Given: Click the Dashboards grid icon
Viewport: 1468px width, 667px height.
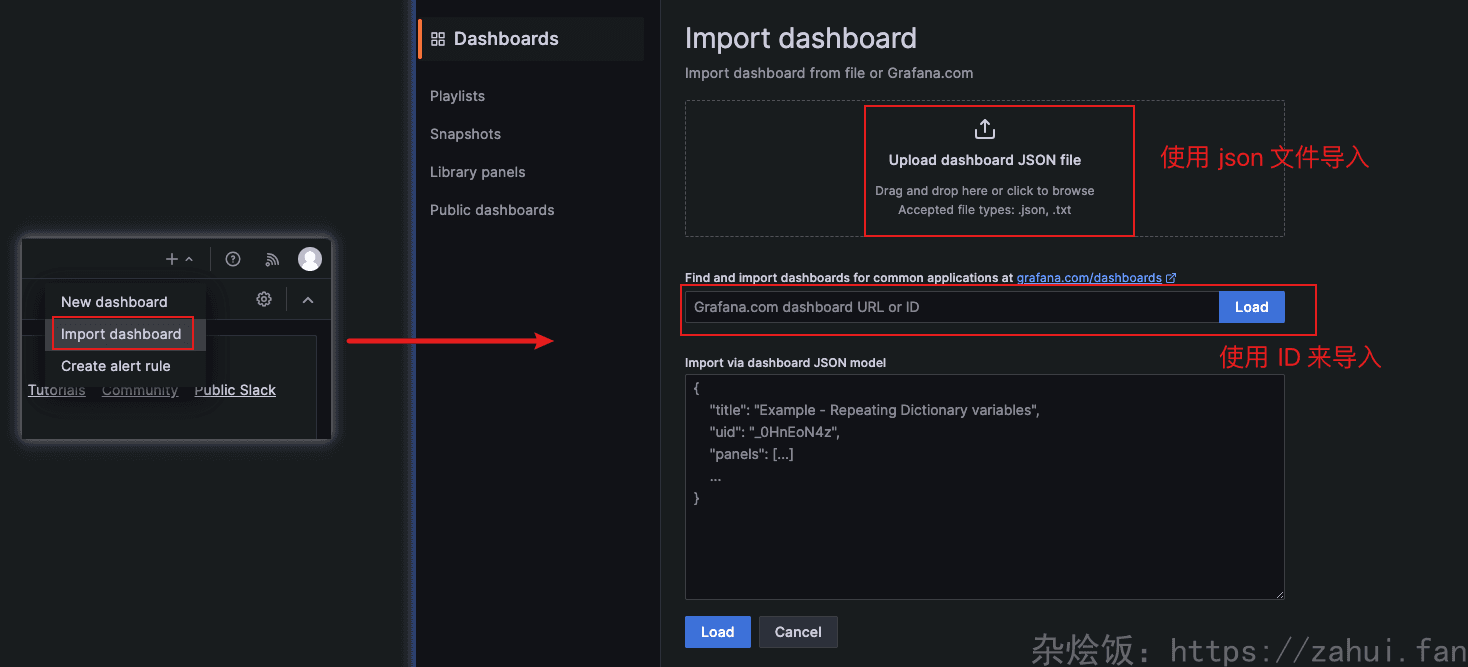Looking at the screenshot, I should click(x=437, y=39).
